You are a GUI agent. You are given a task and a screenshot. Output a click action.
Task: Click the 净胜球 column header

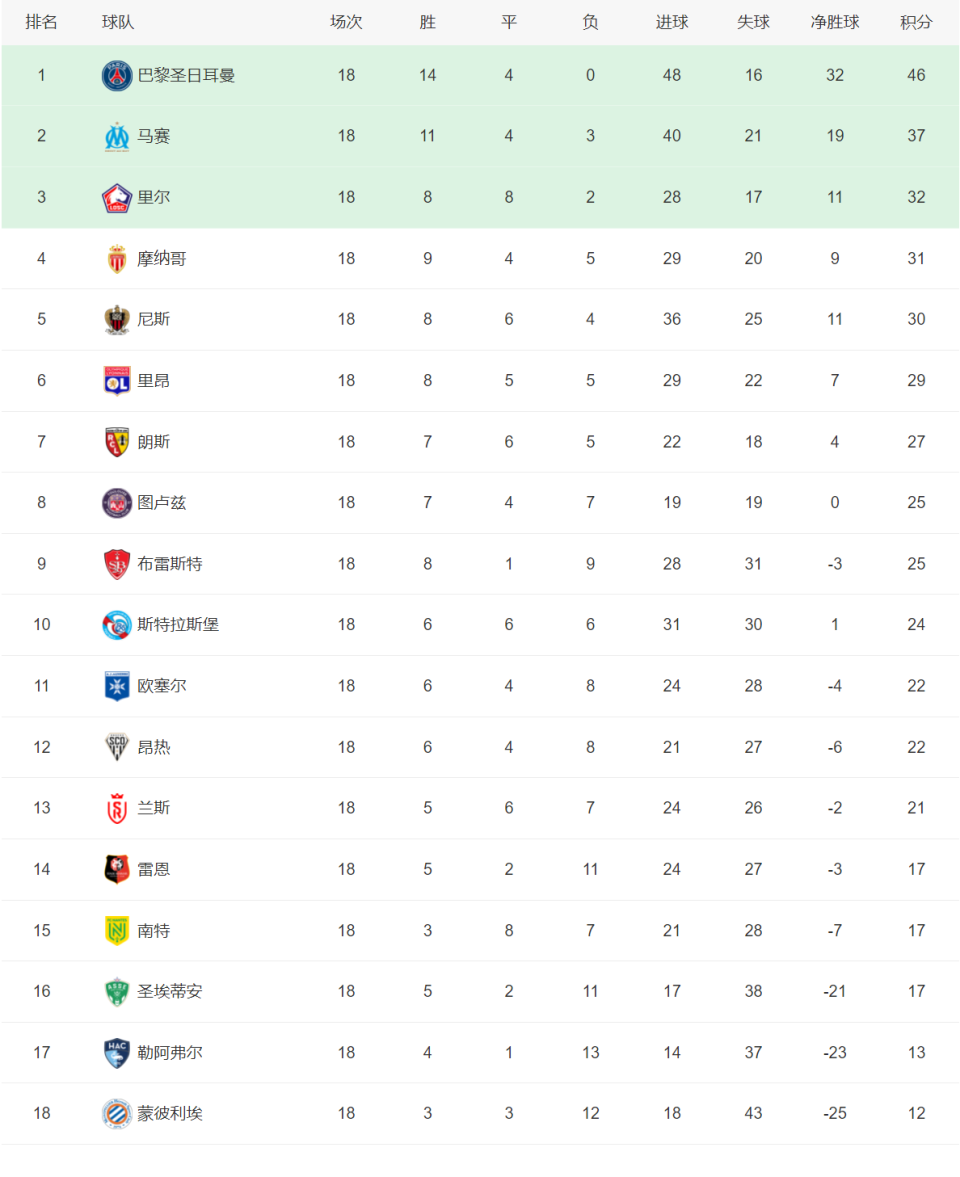tap(835, 23)
